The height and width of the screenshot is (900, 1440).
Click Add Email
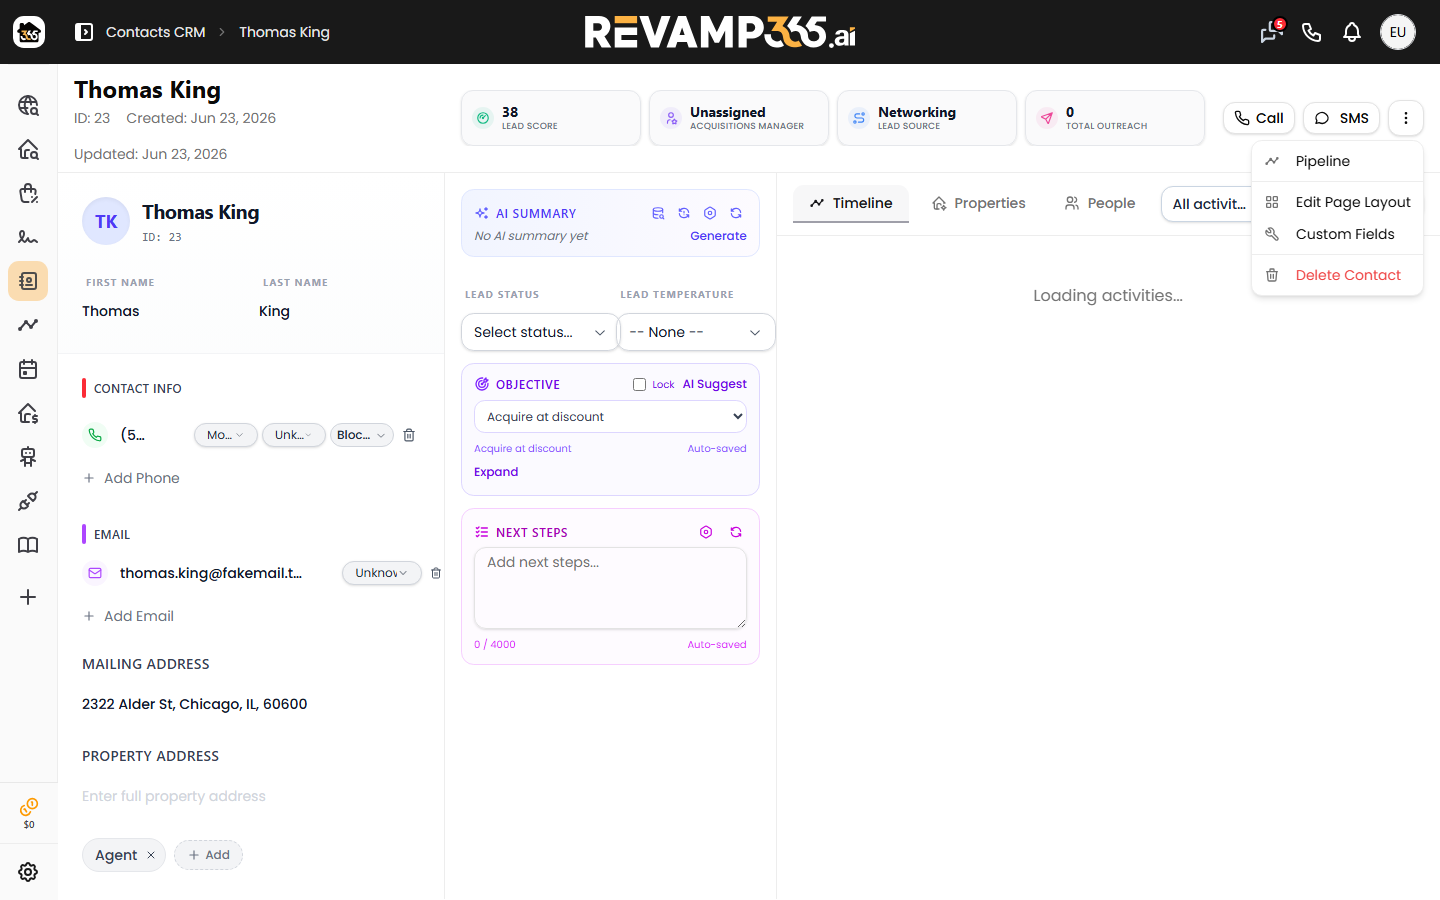pos(128,616)
